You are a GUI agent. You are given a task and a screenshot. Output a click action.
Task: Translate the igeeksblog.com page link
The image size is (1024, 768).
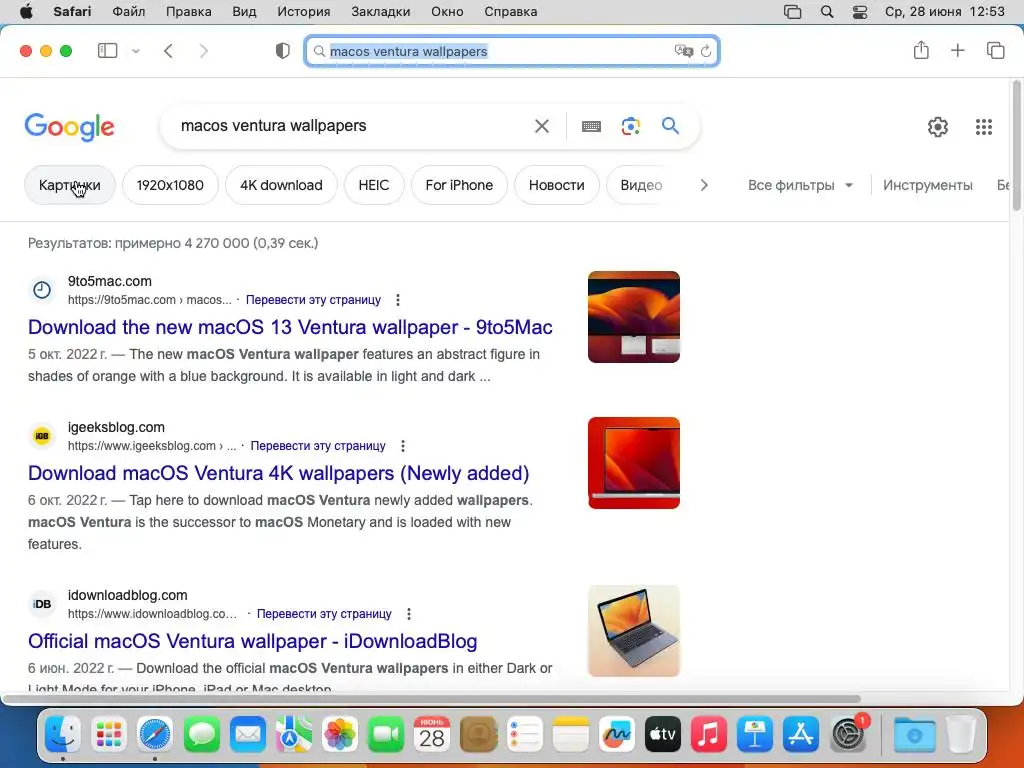click(318, 445)
